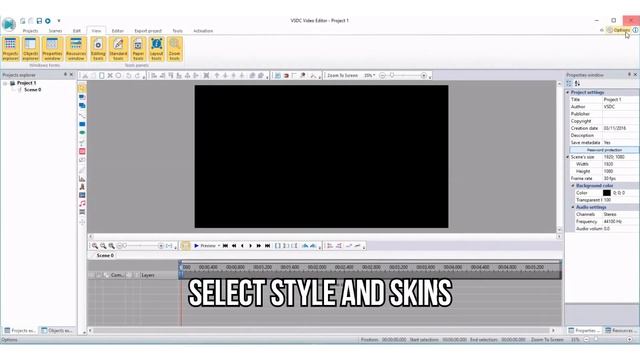Click the Redo arrow icon
This screenshot has width=640, height=360.
[x=138, y=76]
